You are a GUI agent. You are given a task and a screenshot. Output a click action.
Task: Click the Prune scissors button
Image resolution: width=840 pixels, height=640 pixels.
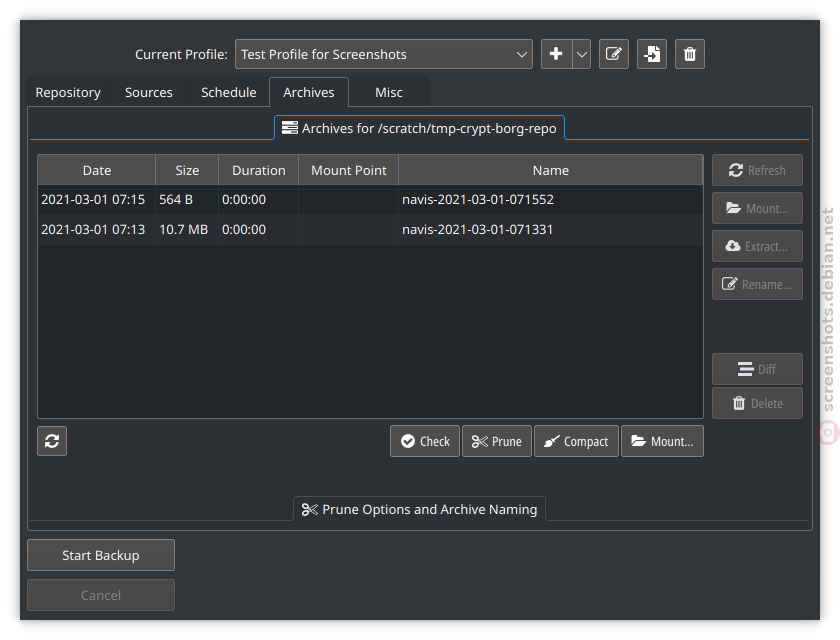(x=497, y=441)
